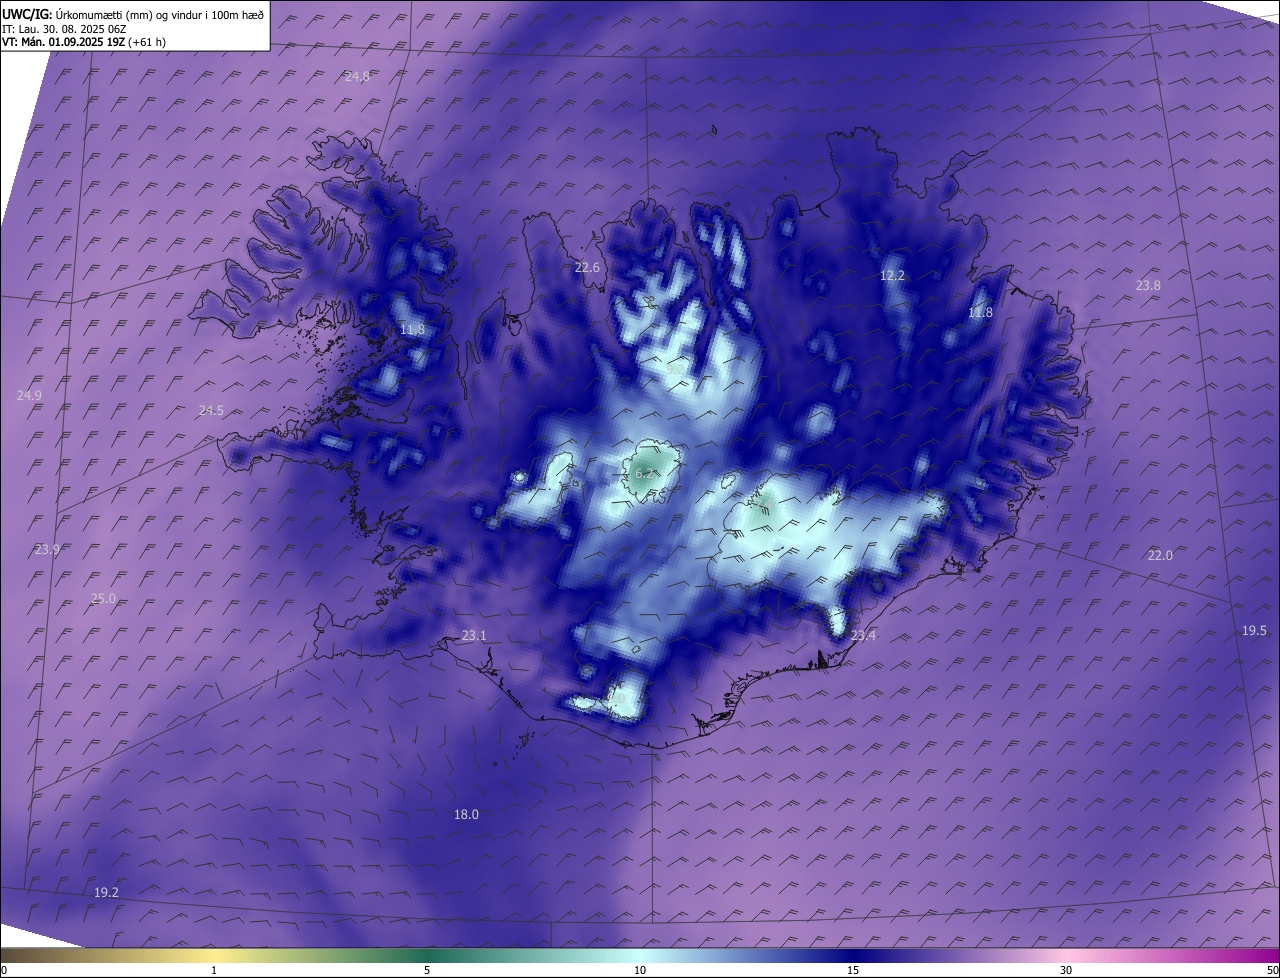Click the 6.2 value over the glacier
Screen dimensions: 1280x978
pyautogui.click(x=645, y=472)
